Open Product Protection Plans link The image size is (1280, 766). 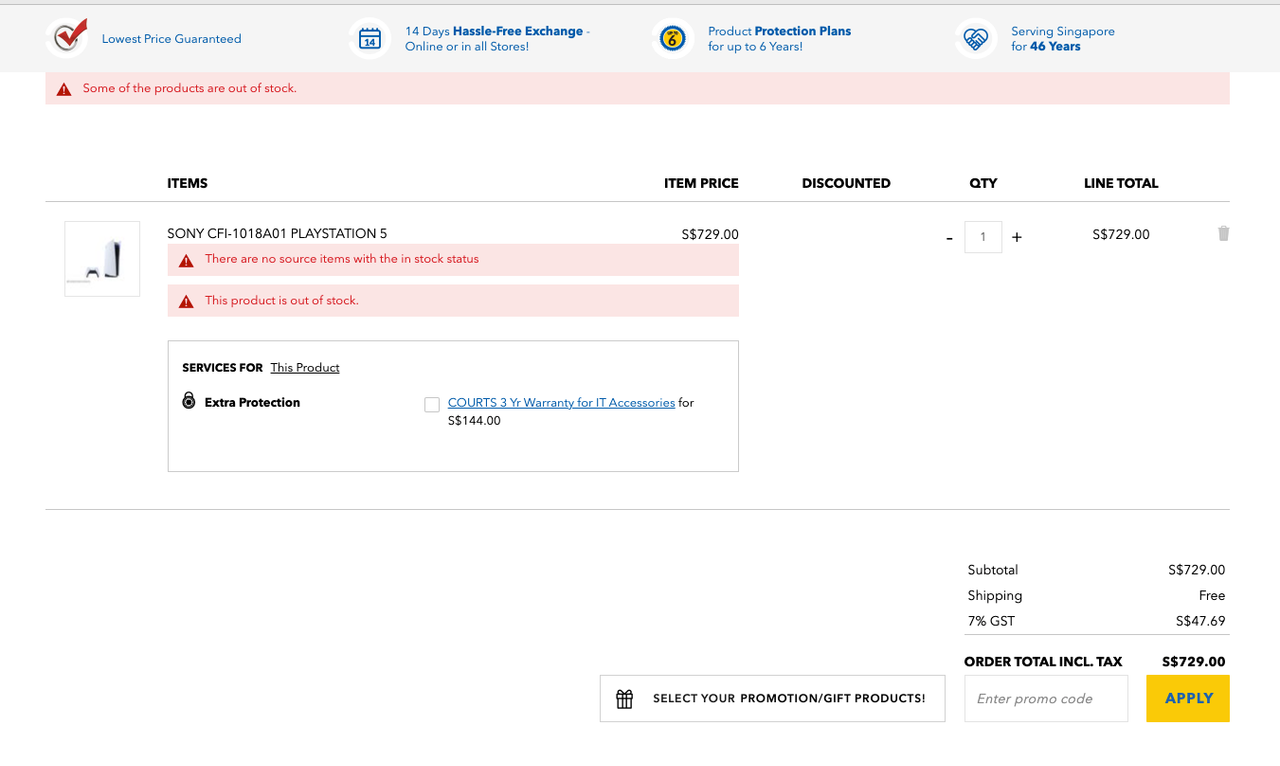[x=779, y=39]
